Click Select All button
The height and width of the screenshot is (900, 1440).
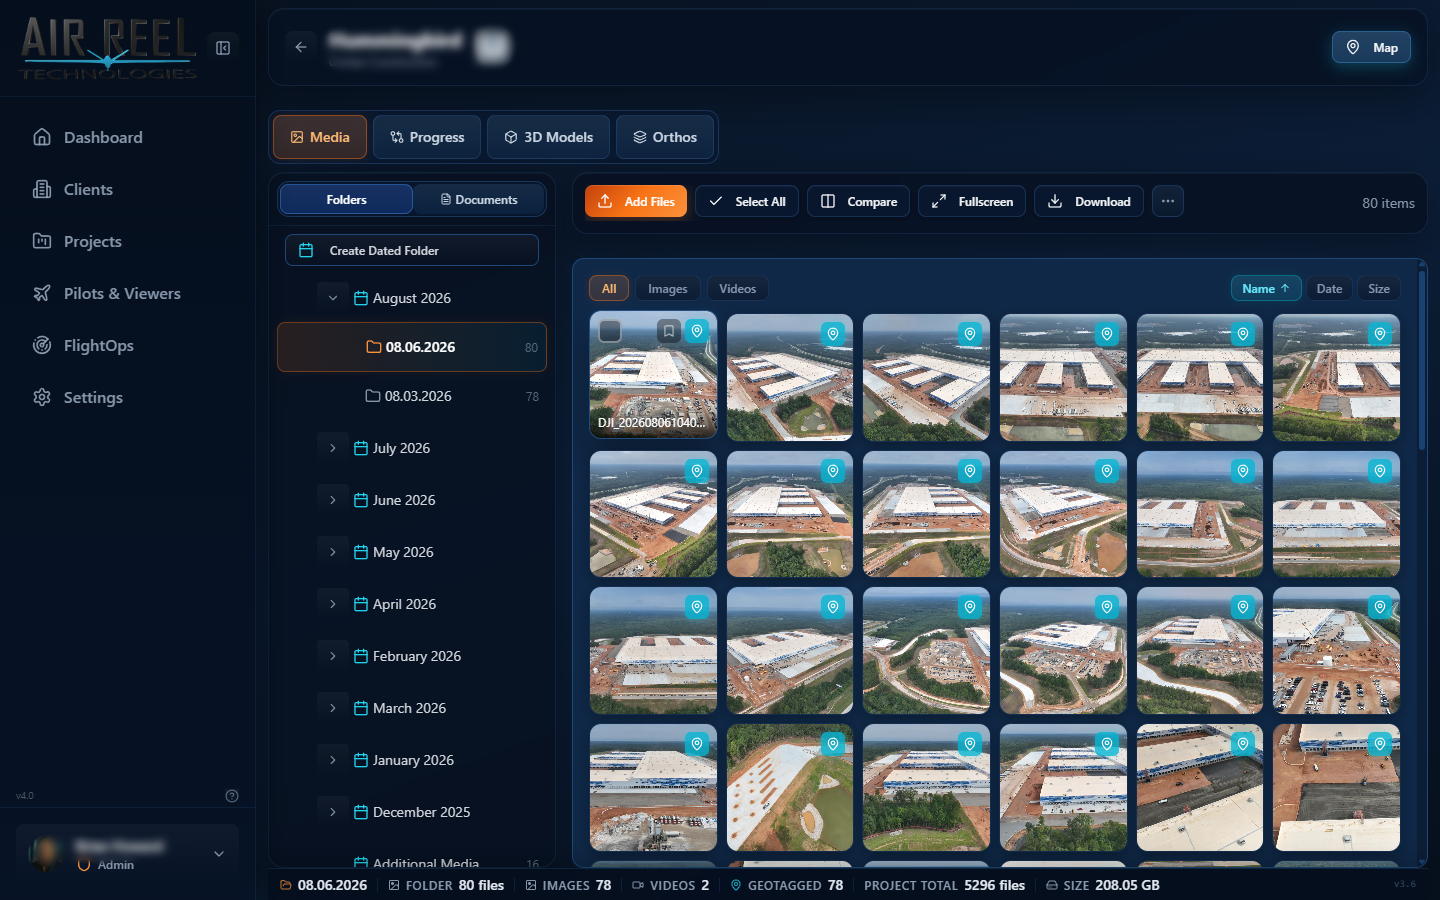coord(747,201)
